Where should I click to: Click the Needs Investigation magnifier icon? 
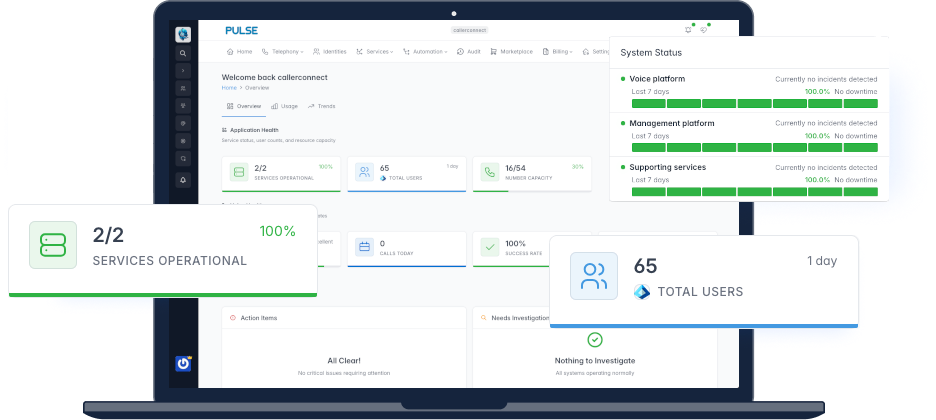(x=484, y=318)
